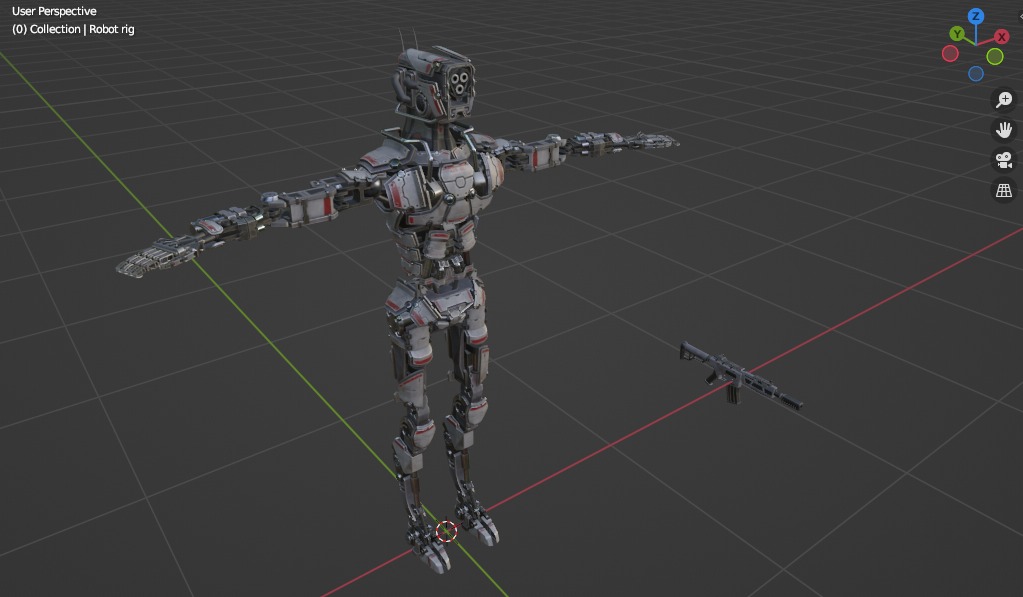Select the robot model's head
The width and height of the screenshot is (1023, 597).
coord(434,84)
